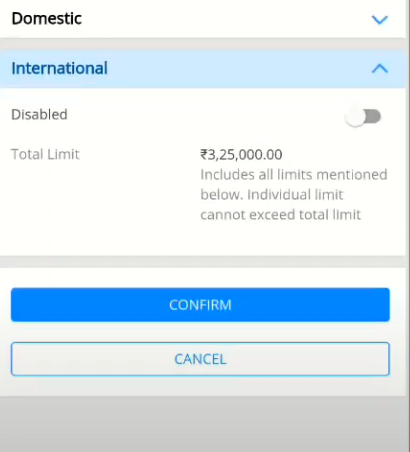Tap the 'International' title text

point(60,68)
